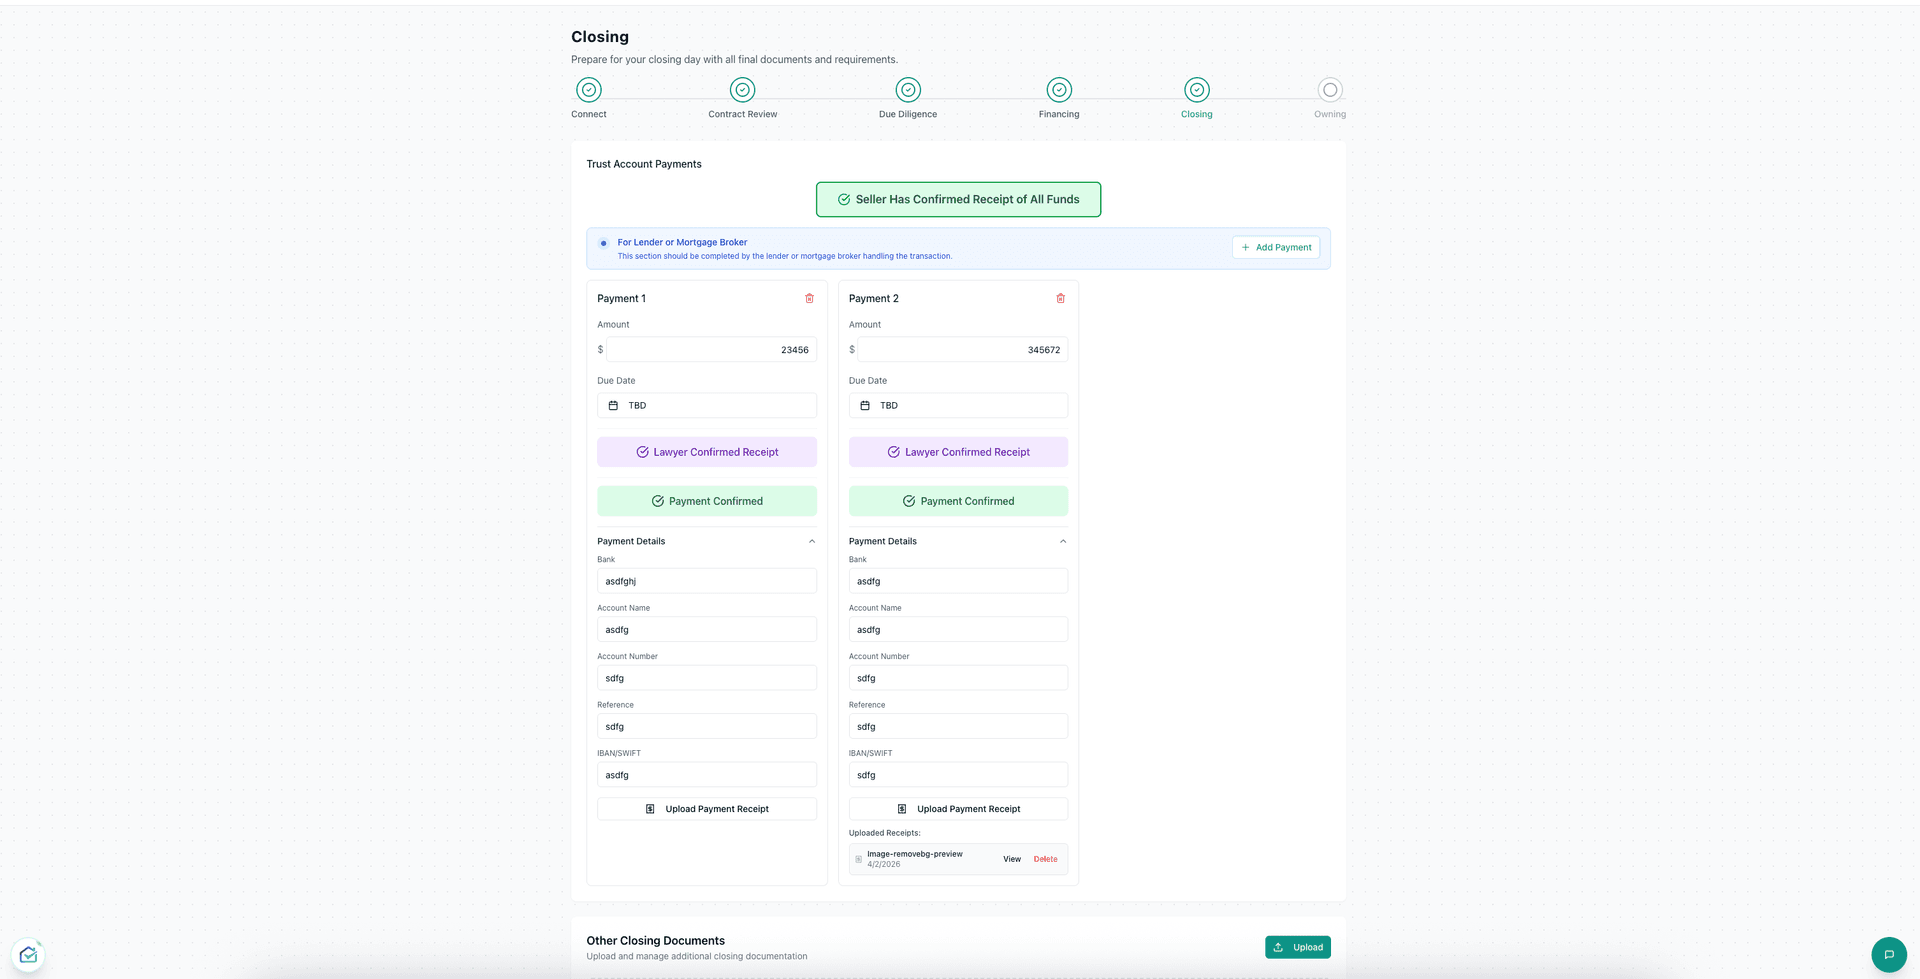1920x979 pixels.
Task: Click the image-removebg-preview file name
Action: pos(915,854)
